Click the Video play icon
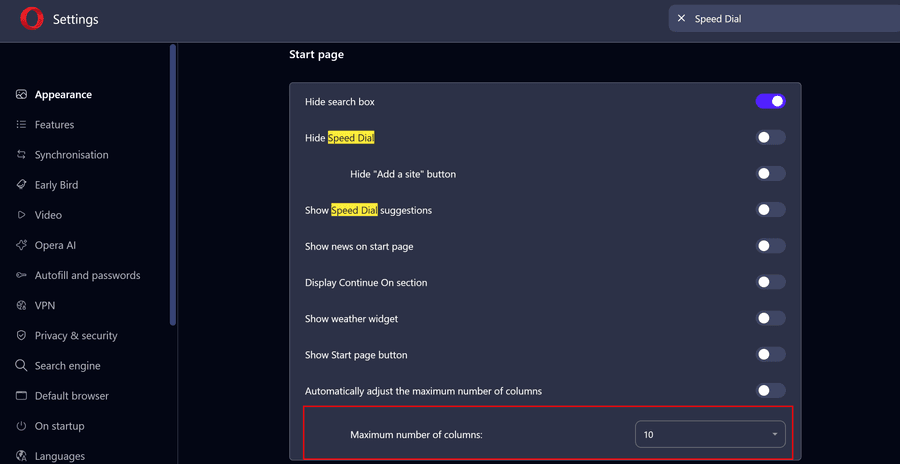This screenshot has height=464, width=900. pos(21,215)
